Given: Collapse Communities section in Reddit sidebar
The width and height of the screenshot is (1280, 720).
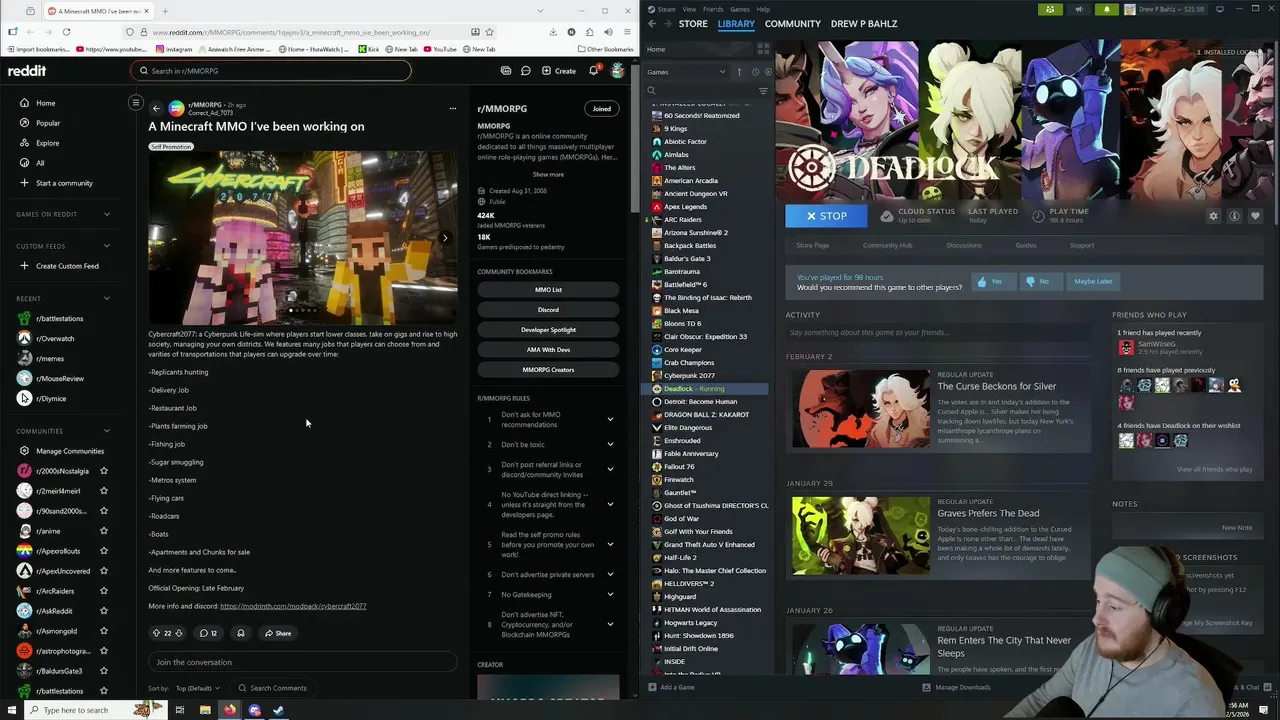Looking at the screenshot, I should (x=107, y=431).
